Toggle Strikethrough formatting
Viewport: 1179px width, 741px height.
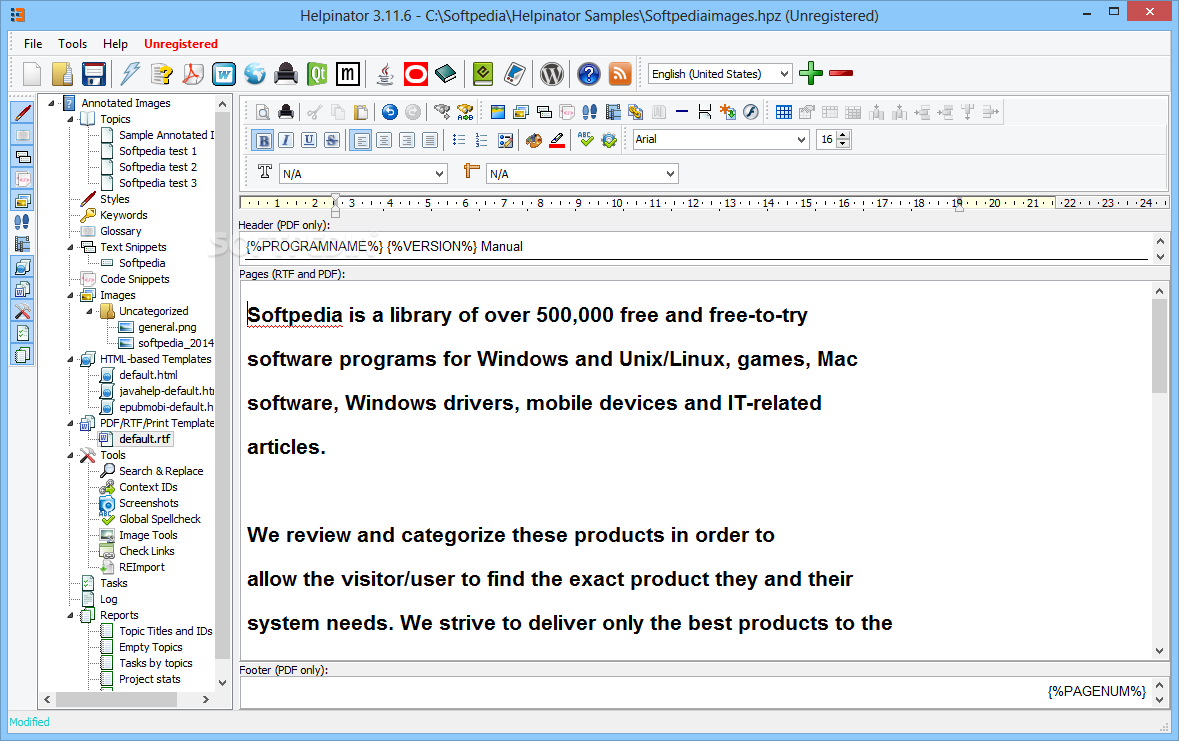pyautogui.click(x=332, y=140)
